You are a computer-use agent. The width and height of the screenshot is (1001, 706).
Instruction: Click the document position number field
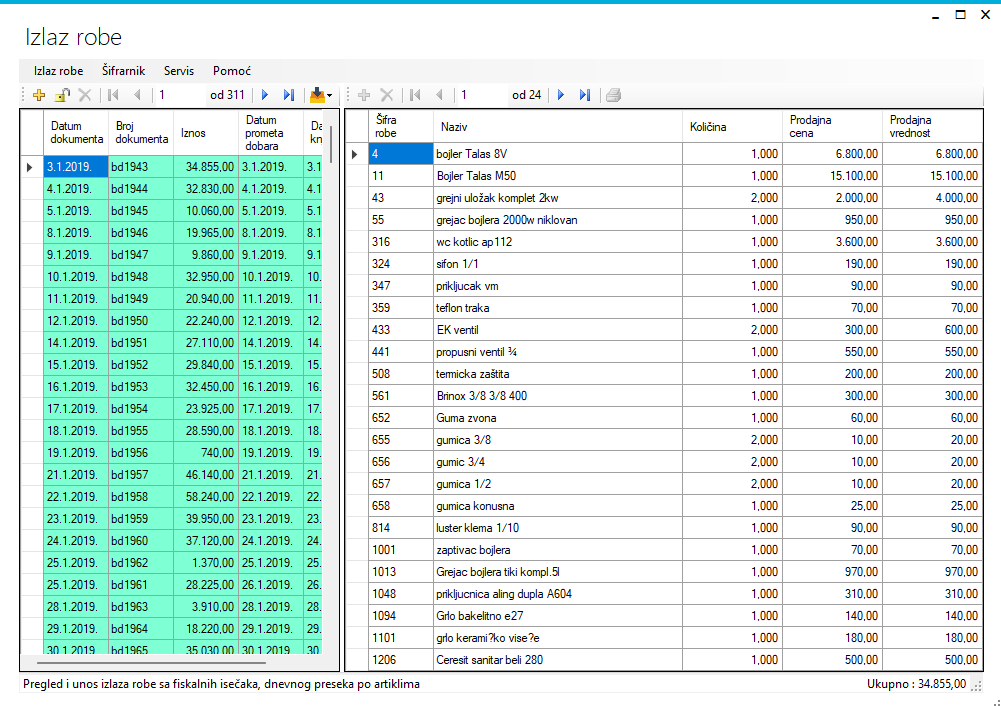pyautogui.click(x=180, y=95)
